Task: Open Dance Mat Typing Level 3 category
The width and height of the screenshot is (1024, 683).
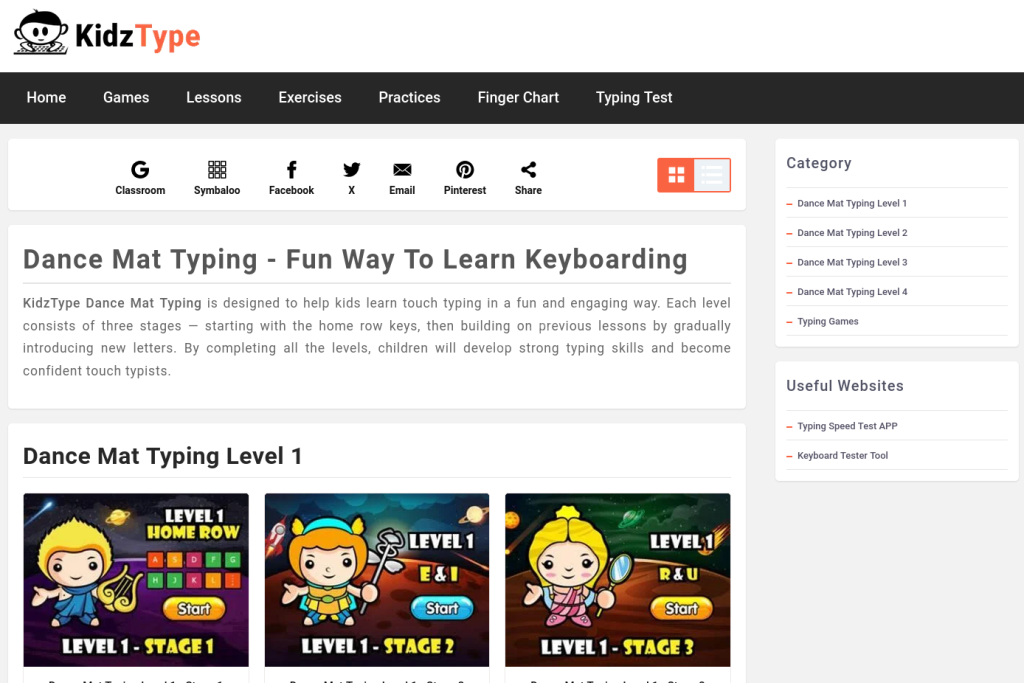Action: pyautogui.click(x=852, y=262)
